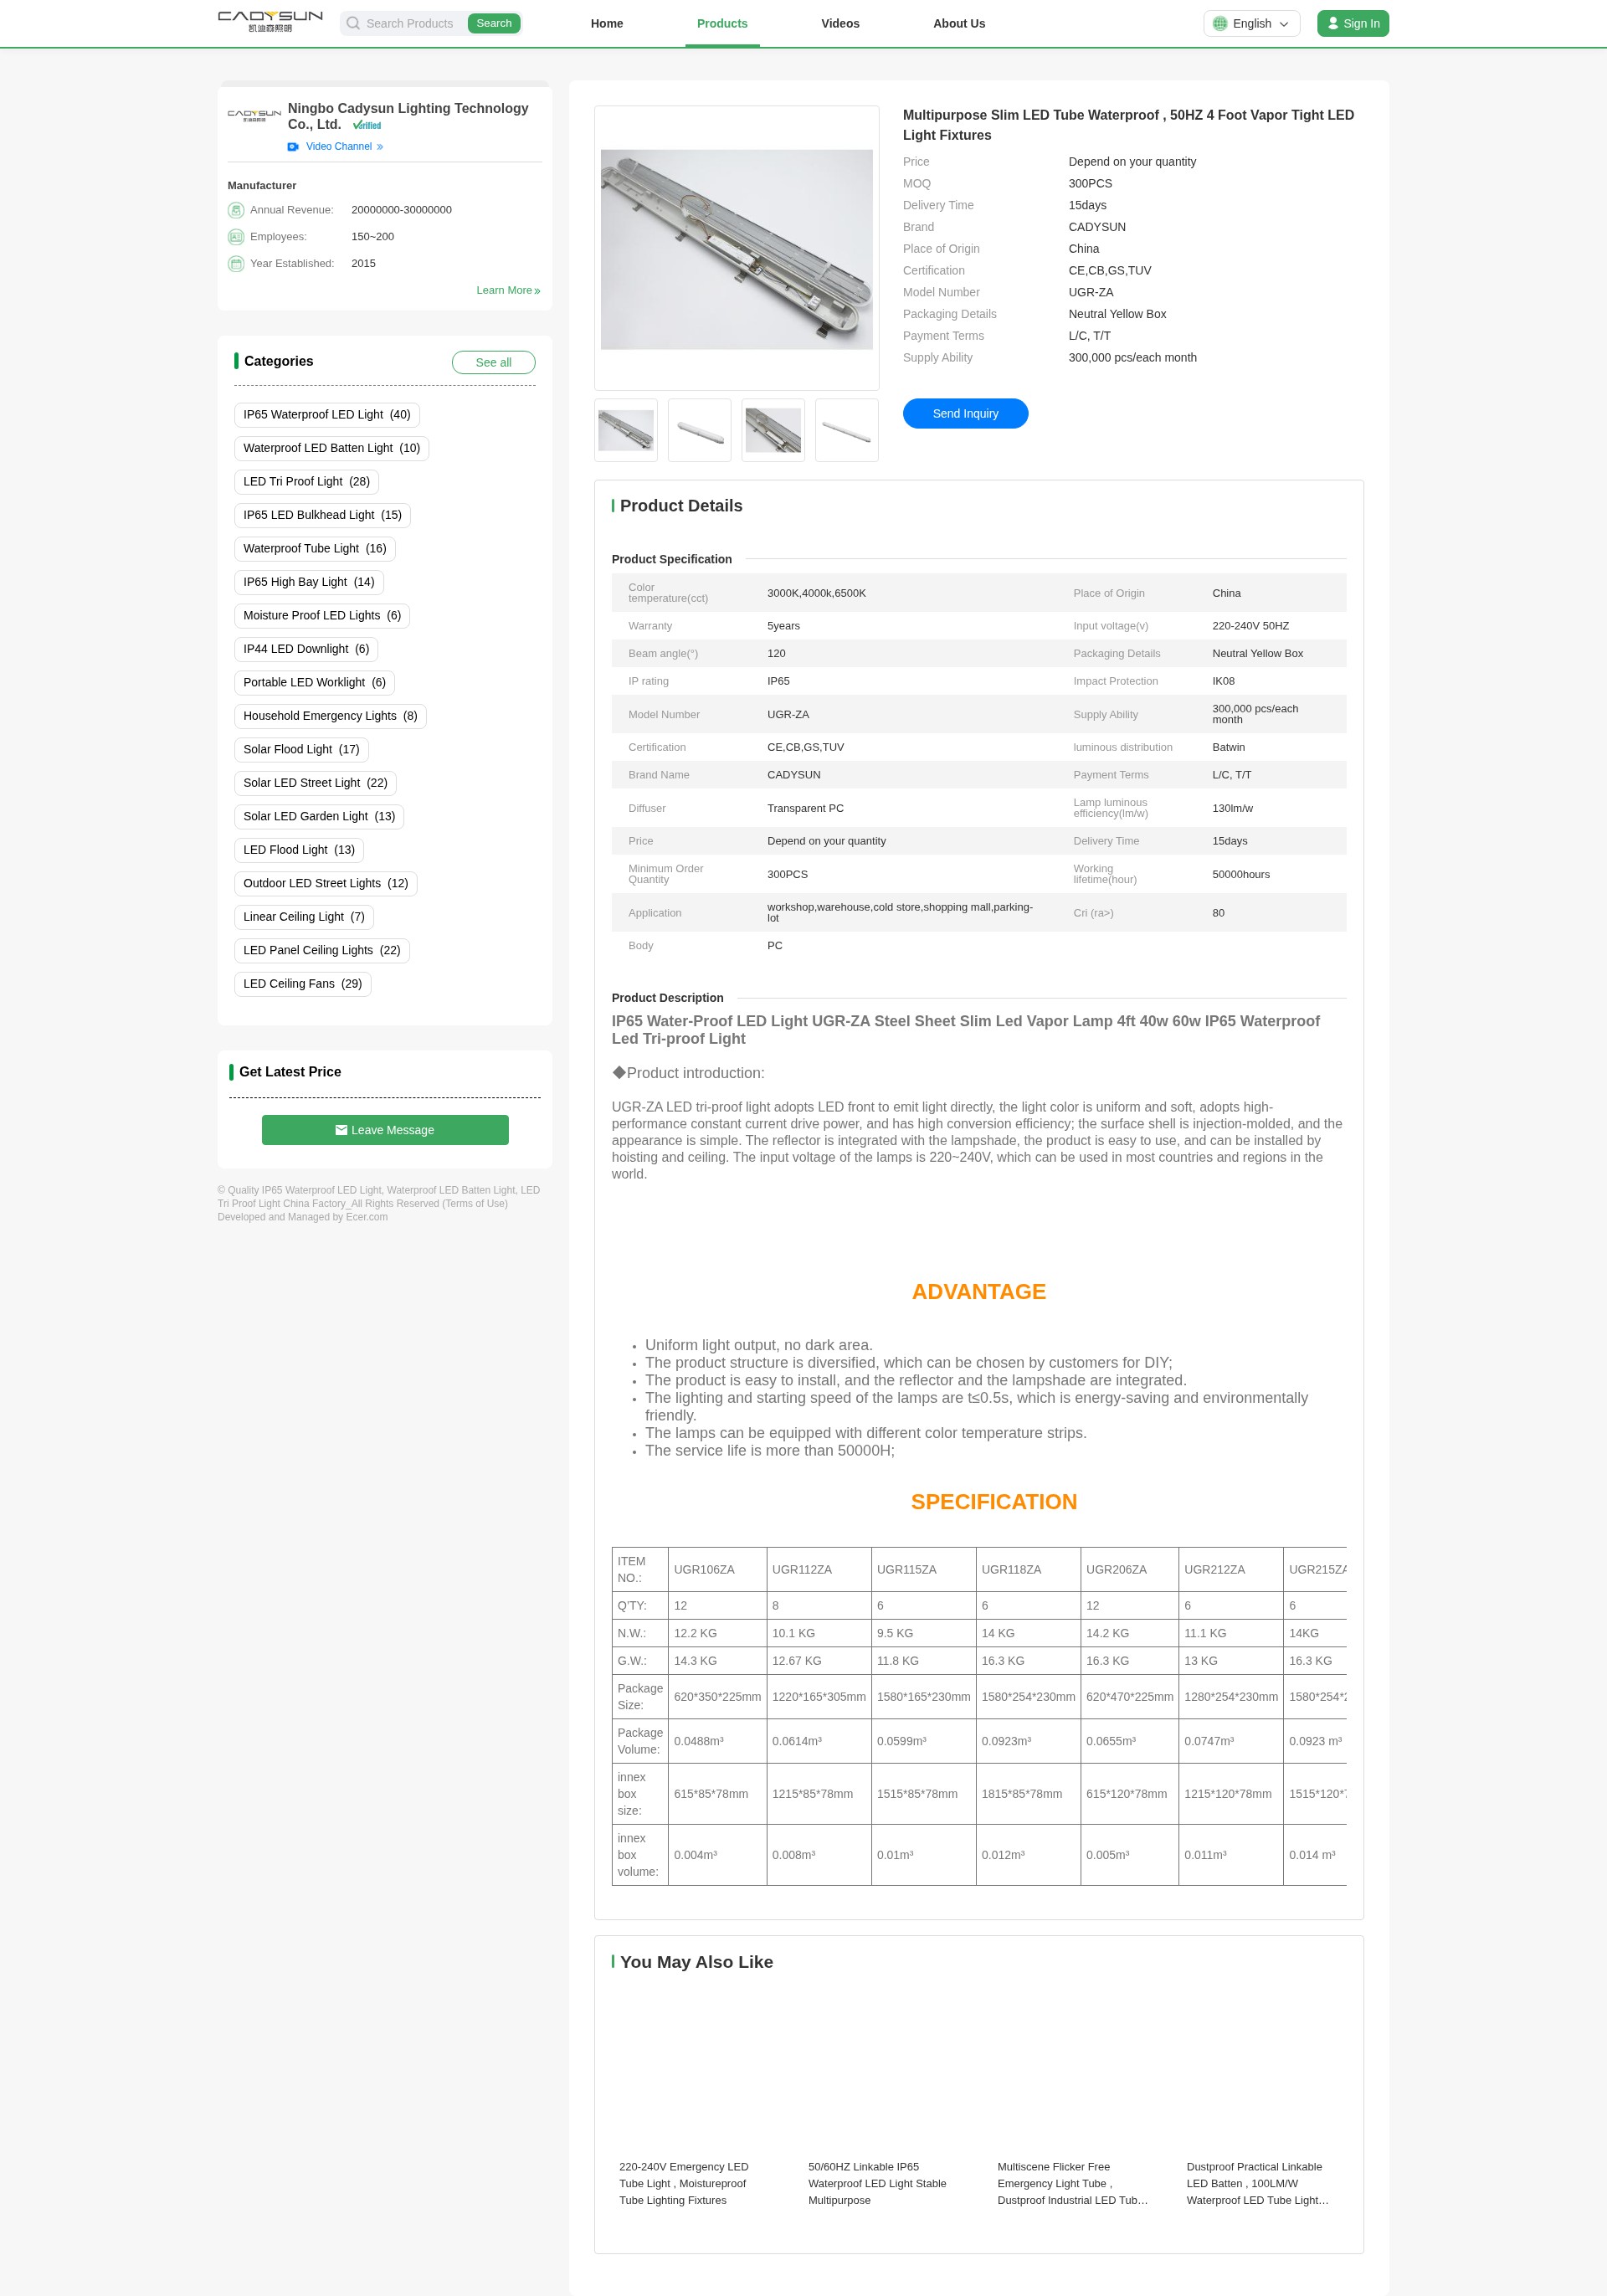Click the Year Established calendar icon
The width and height of the screenshot is (1607, 2296).
click(x=236, y=264)
